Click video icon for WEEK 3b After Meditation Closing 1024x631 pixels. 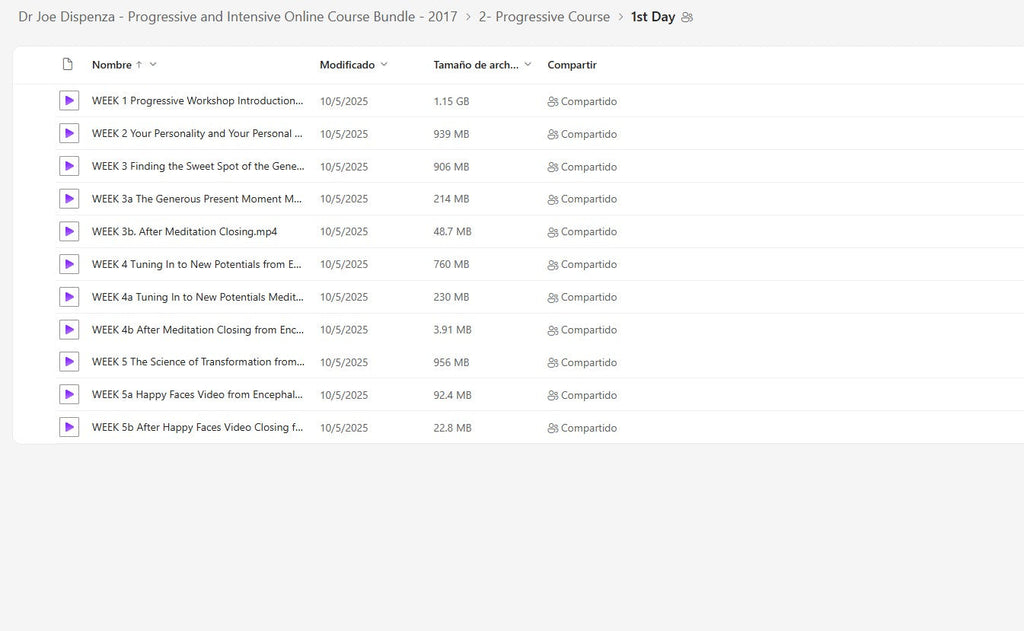point(69,231)
